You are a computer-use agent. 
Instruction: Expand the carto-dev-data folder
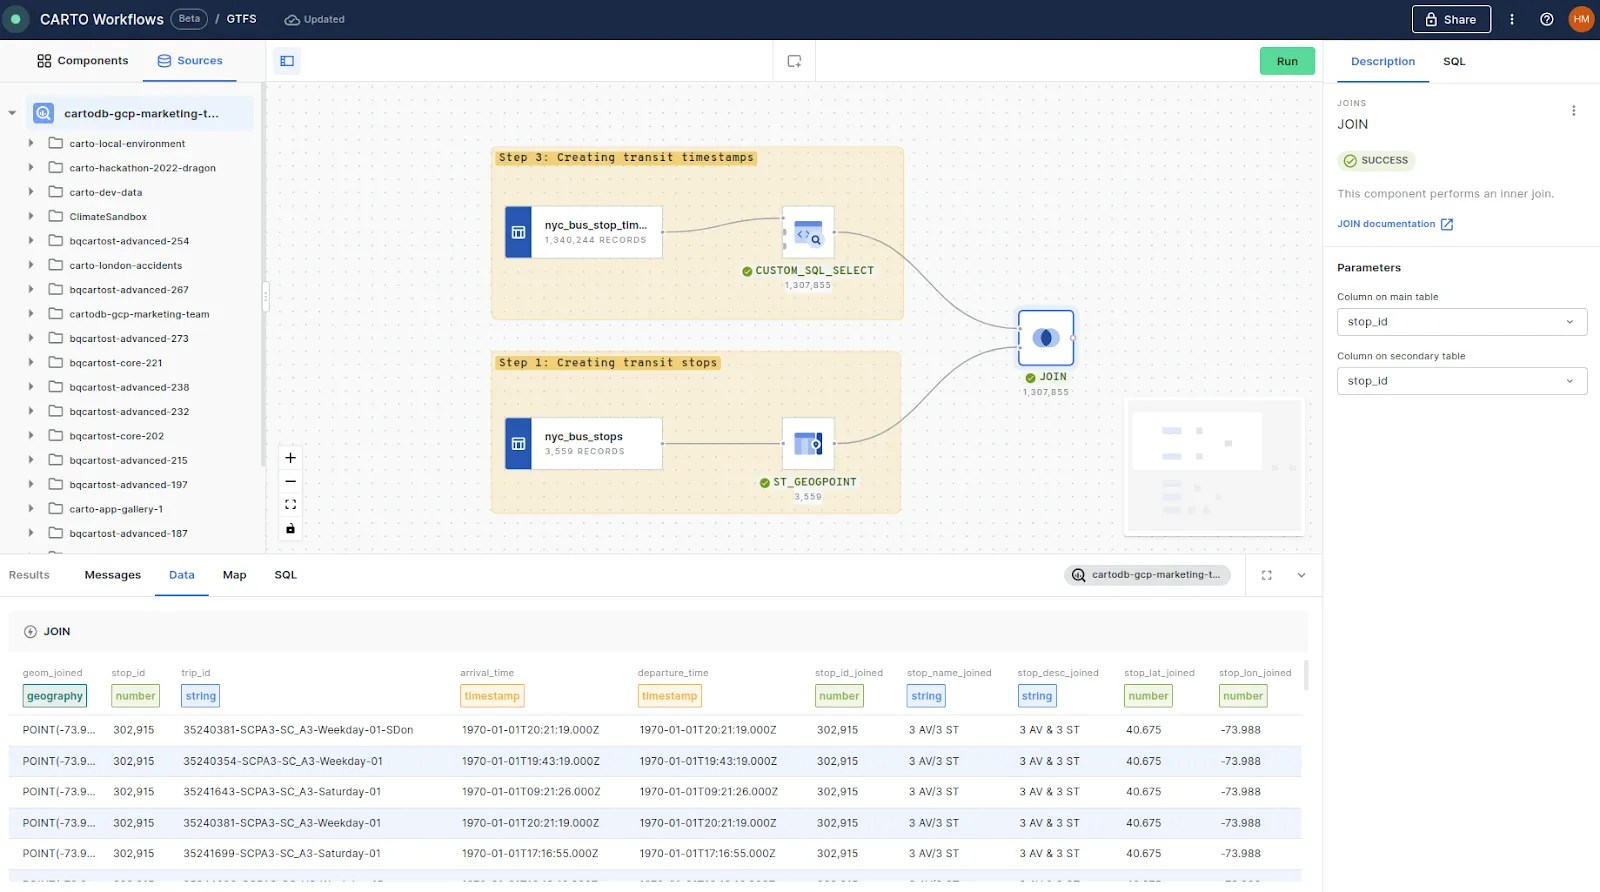click(31, 192)
